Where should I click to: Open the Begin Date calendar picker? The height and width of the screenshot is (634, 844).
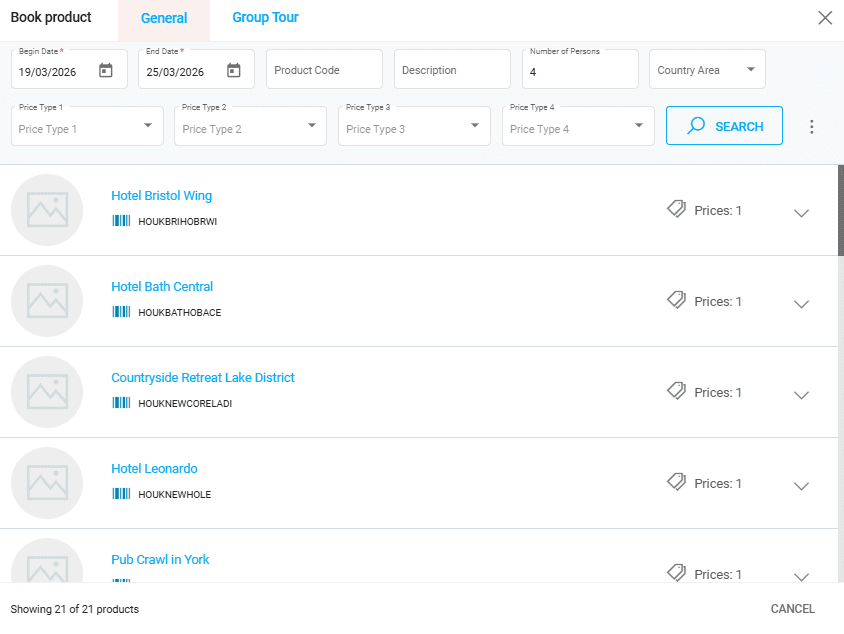click(x=106, y=71)
